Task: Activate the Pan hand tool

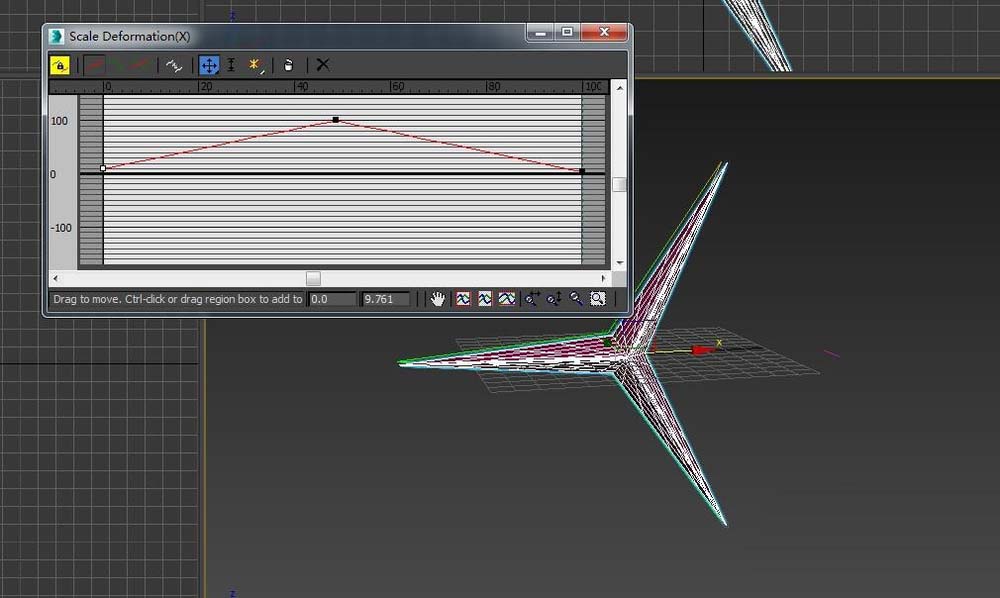Action: click(438, 299)
